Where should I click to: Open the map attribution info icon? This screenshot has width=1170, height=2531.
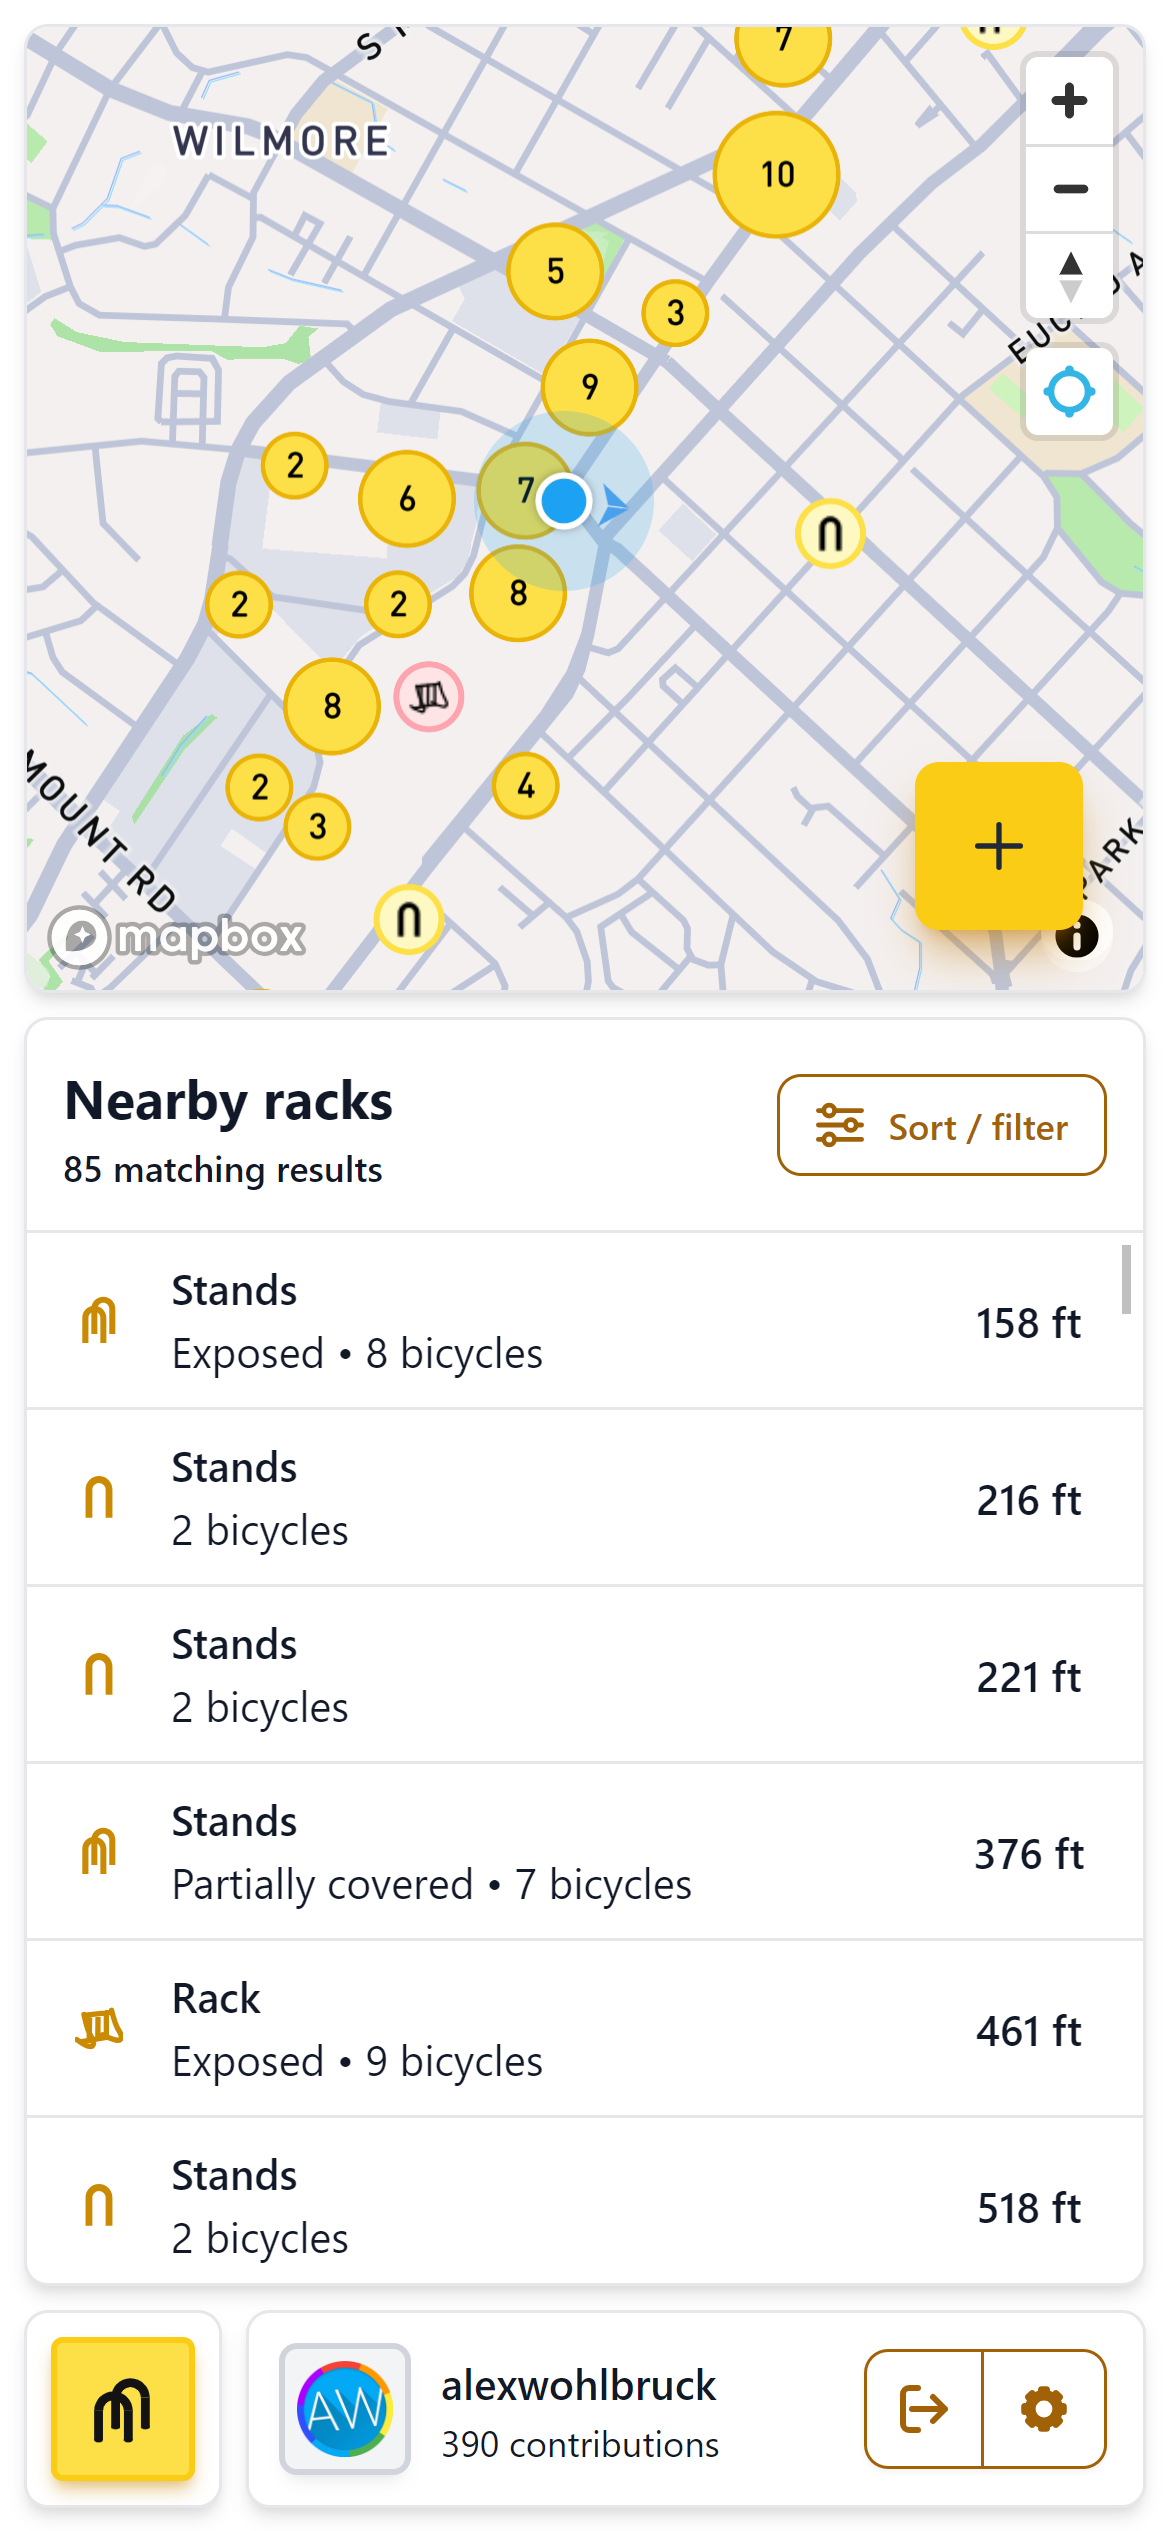pos(1077,937)
